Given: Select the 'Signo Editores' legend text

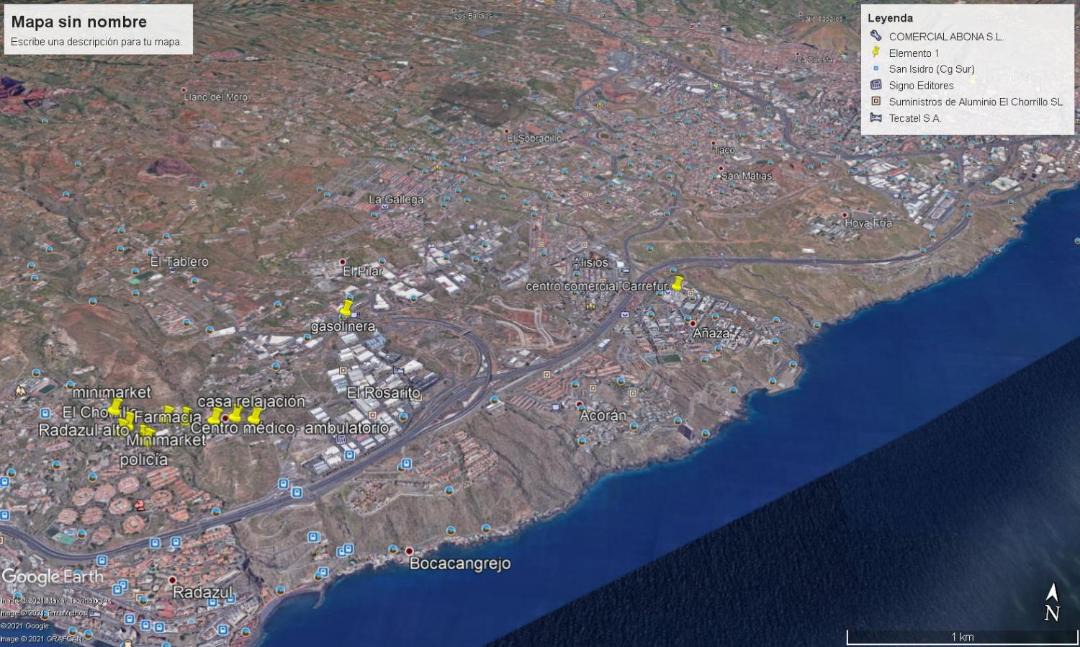Looking at the screenshot, I should [921, 85].
